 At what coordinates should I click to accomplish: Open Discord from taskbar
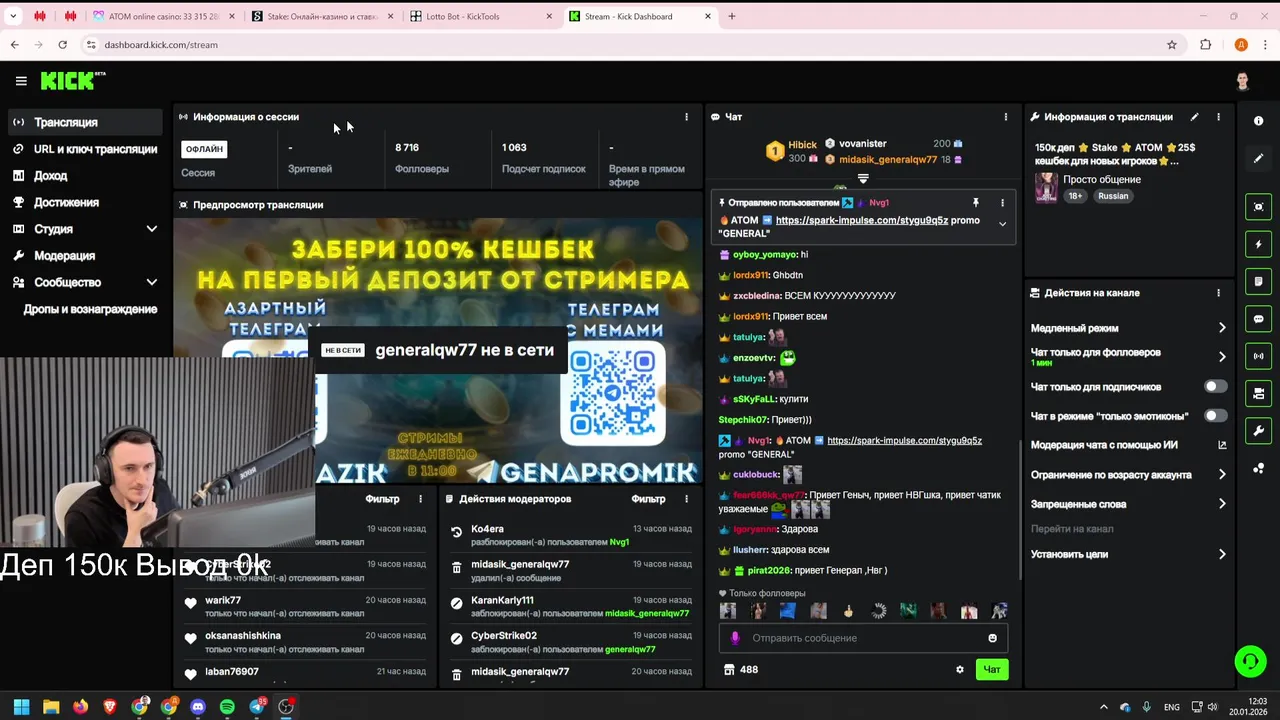[x=198, y=707]
